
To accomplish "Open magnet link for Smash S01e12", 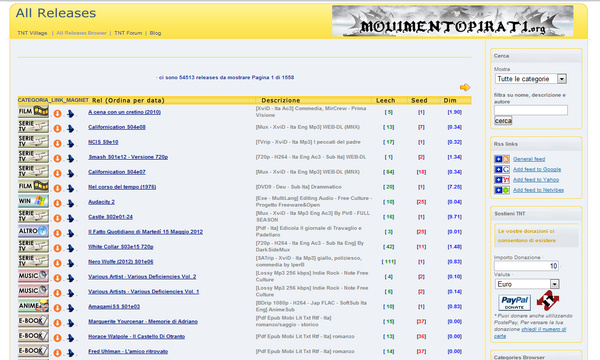I will (x=71, y=158).
